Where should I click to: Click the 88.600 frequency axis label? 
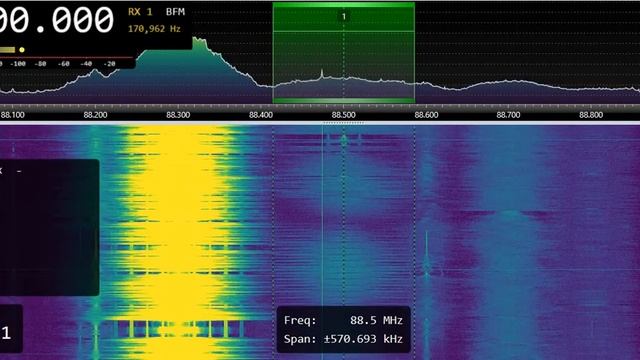[x=427, y=115]
